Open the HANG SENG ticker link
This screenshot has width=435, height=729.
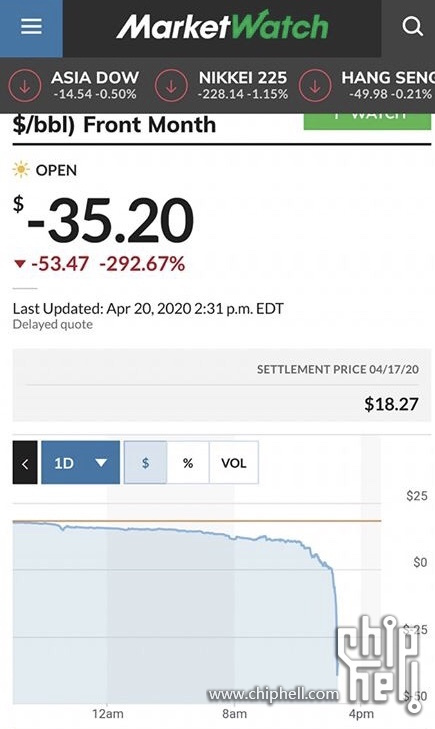(x=388, y=85)
